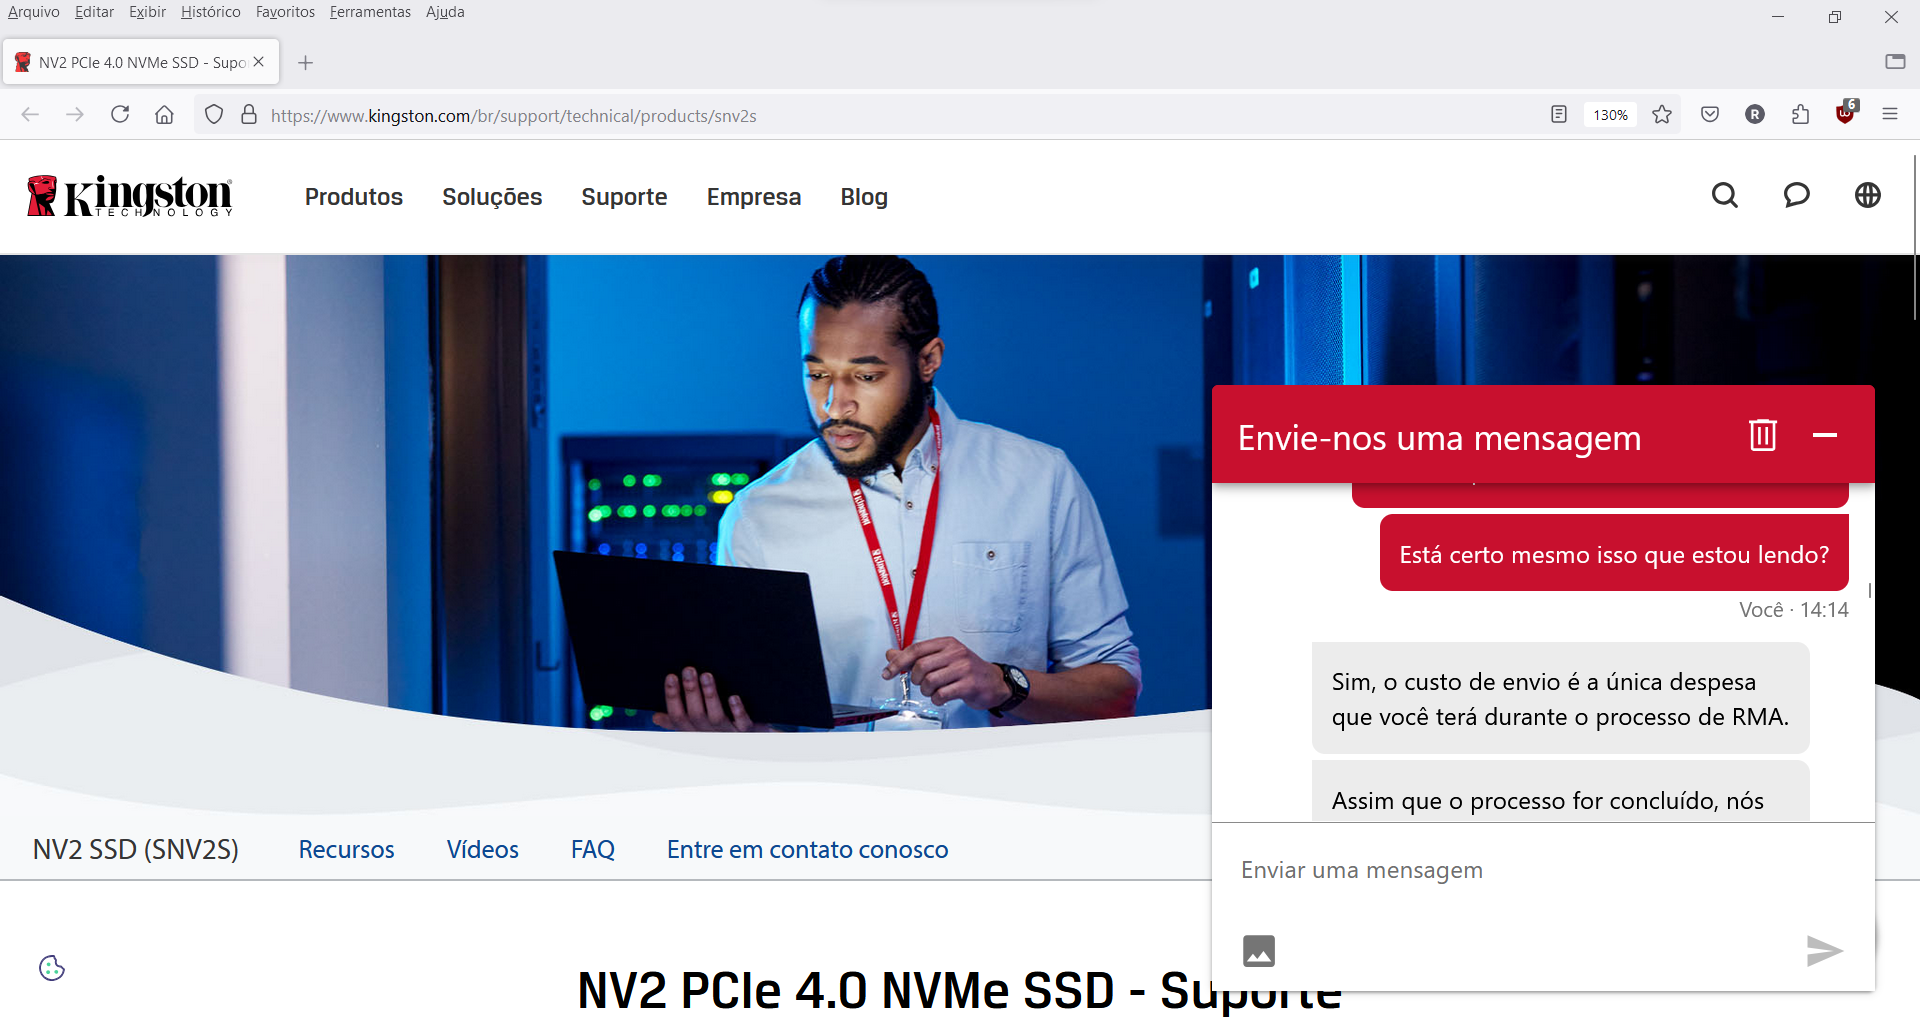Jump to the FAQ section
This screenshot has height=1020, width=1920.
593,849
